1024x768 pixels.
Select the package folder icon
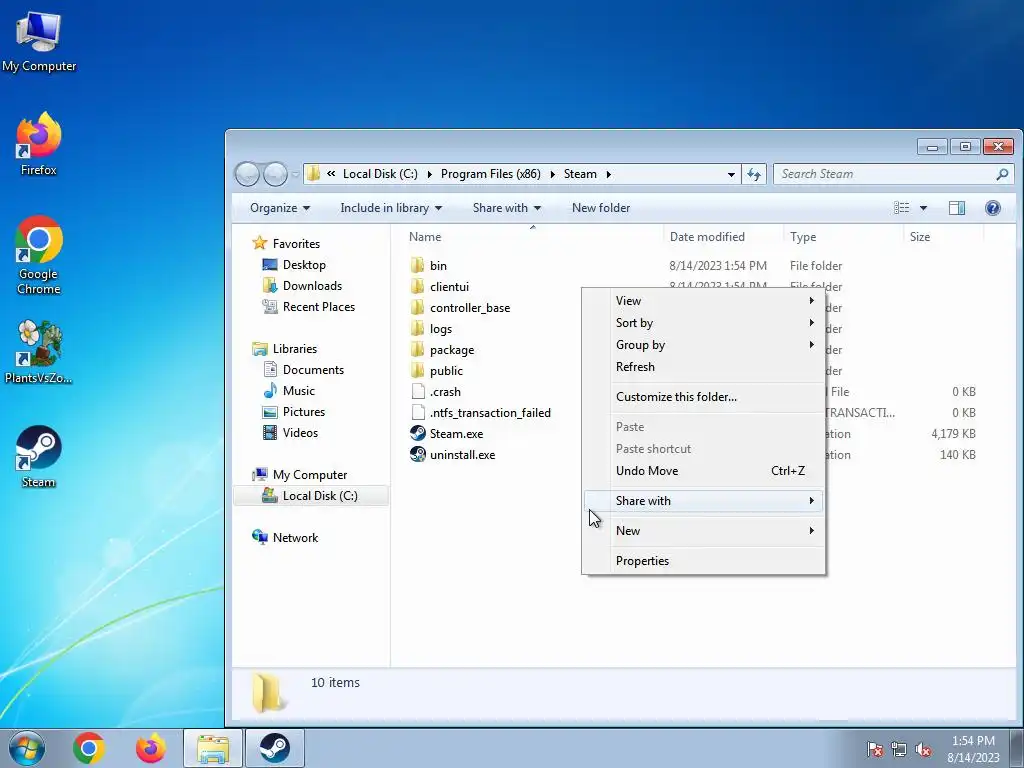tap(417, 349)
